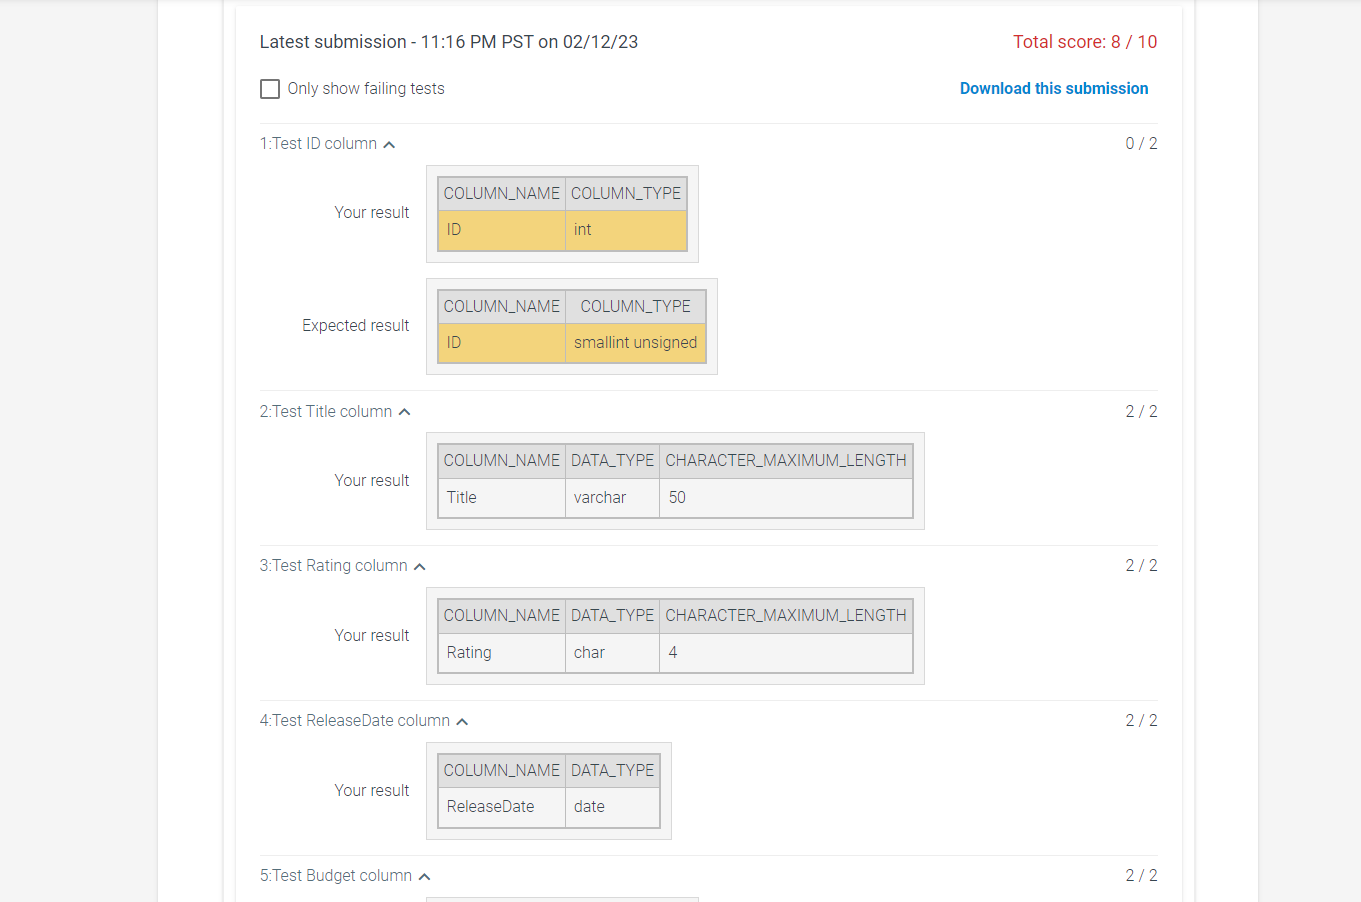Open "Download this submission"

1053,88
